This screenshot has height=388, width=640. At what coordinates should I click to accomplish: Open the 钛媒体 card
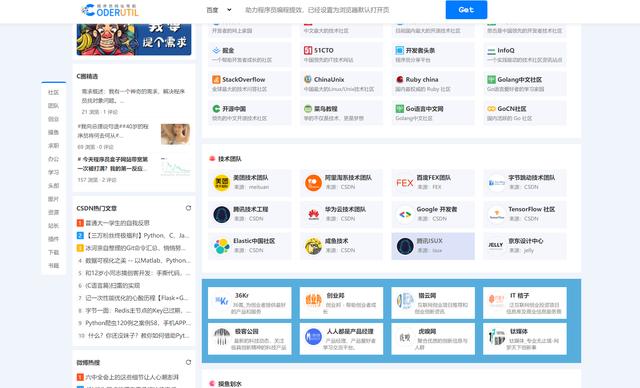[525, 339]
